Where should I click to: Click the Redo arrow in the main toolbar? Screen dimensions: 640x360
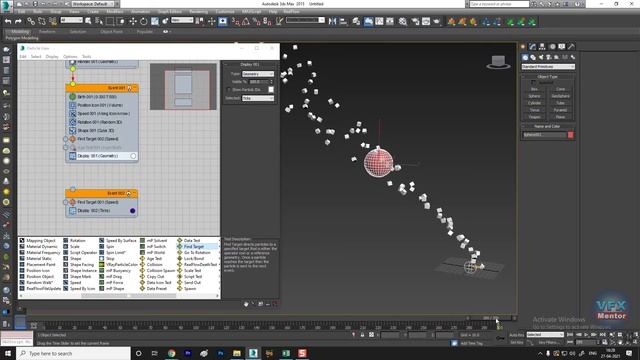18,21
